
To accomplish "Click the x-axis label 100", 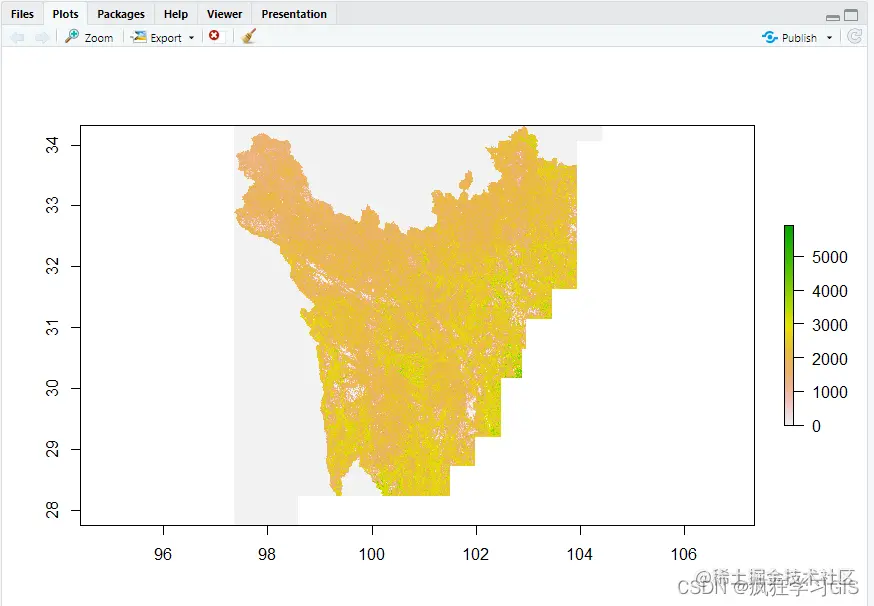I will 372,554.
